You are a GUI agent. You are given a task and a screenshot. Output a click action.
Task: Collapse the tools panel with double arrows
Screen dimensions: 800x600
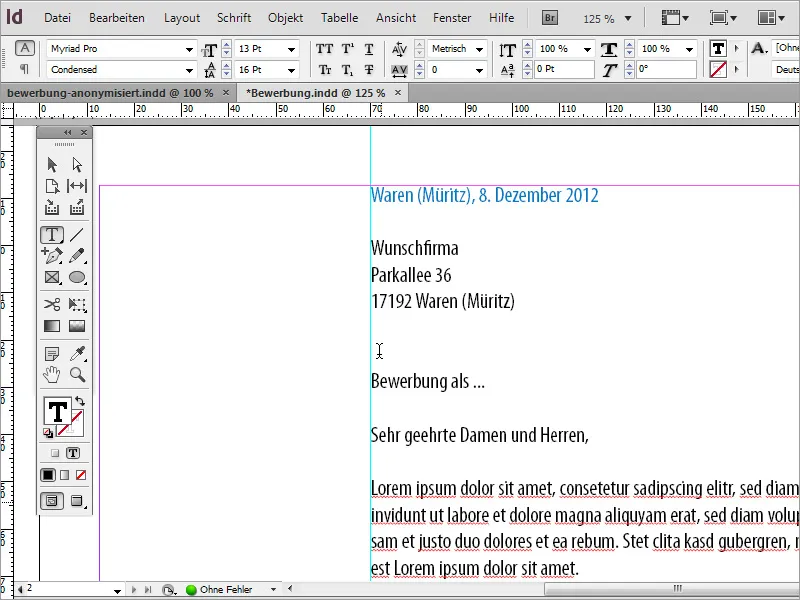coord(67,133)
